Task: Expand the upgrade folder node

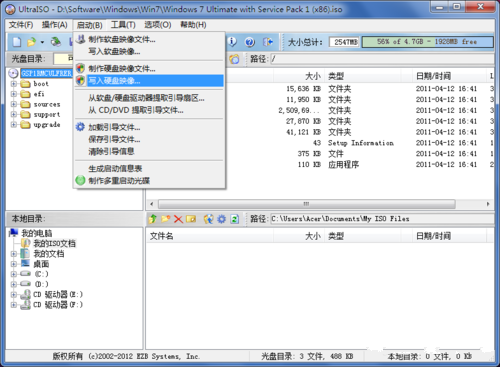Action: 14,125
